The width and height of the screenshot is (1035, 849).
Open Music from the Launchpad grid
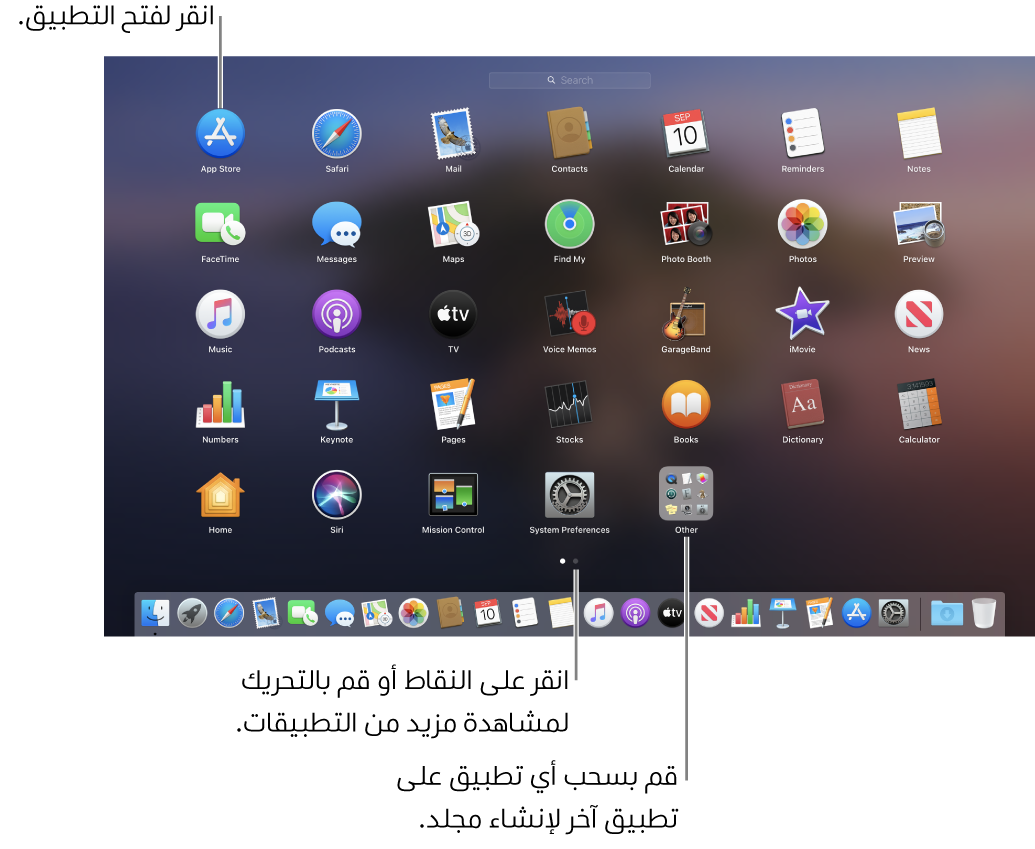click(x=220, y=314)
